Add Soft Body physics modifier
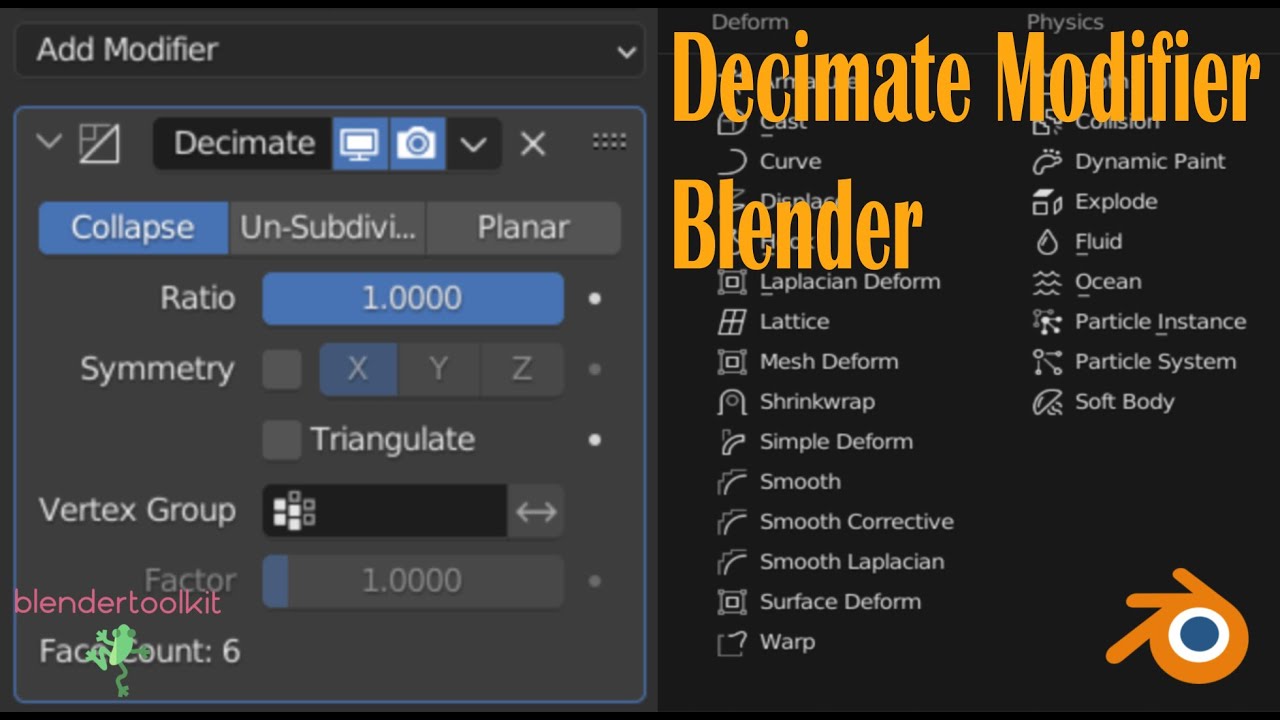 tap(1124, 402)
